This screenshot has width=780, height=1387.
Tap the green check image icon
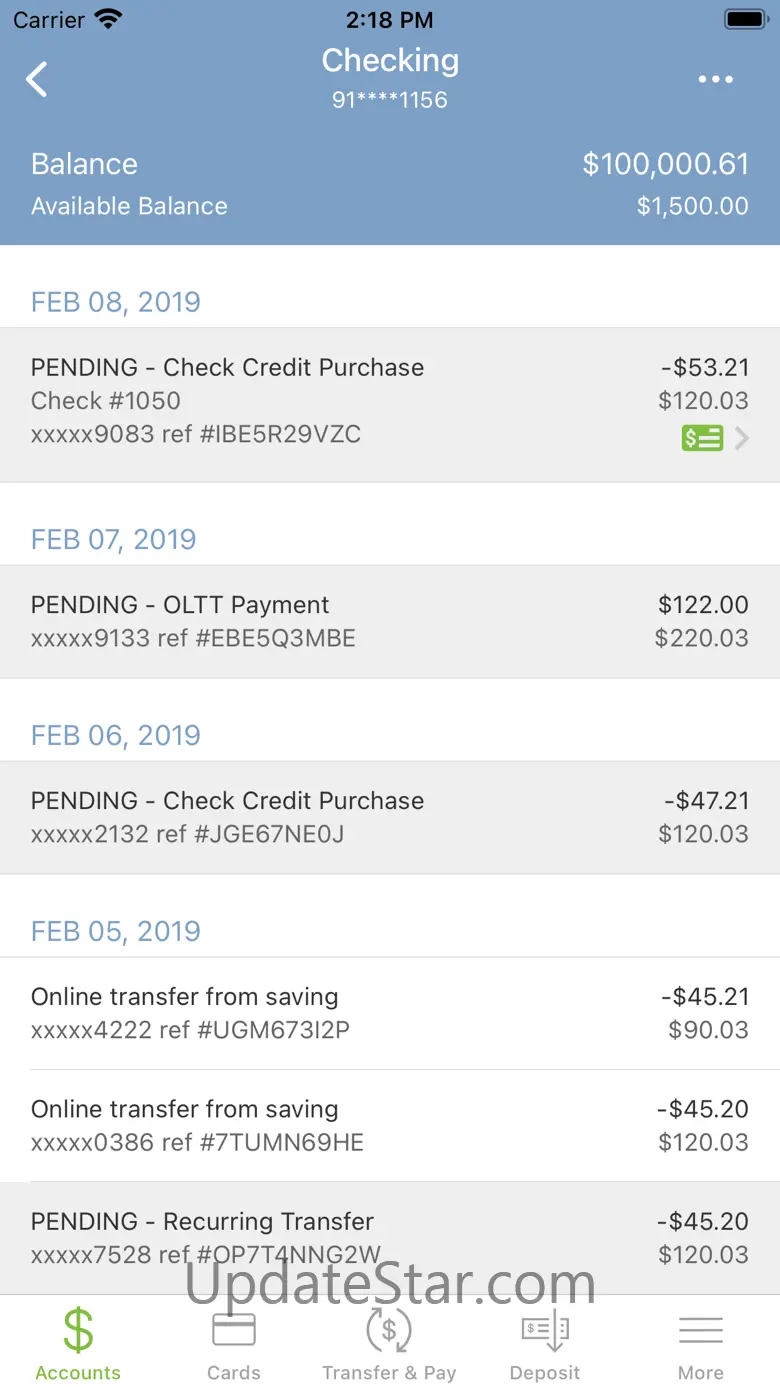[x=702, y=438]
